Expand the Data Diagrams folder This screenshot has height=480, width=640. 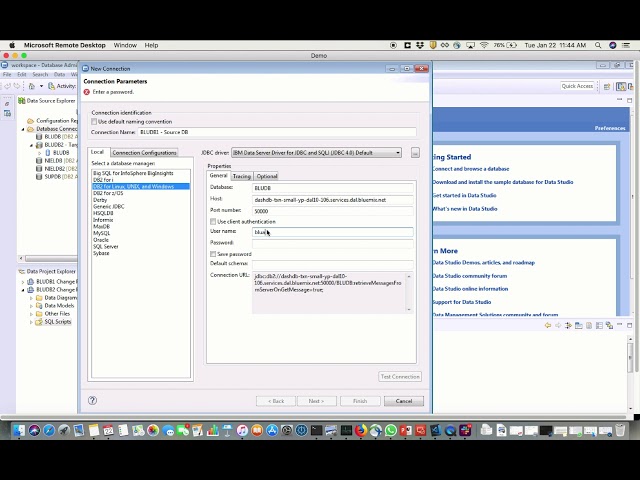[x=31, y=298]
